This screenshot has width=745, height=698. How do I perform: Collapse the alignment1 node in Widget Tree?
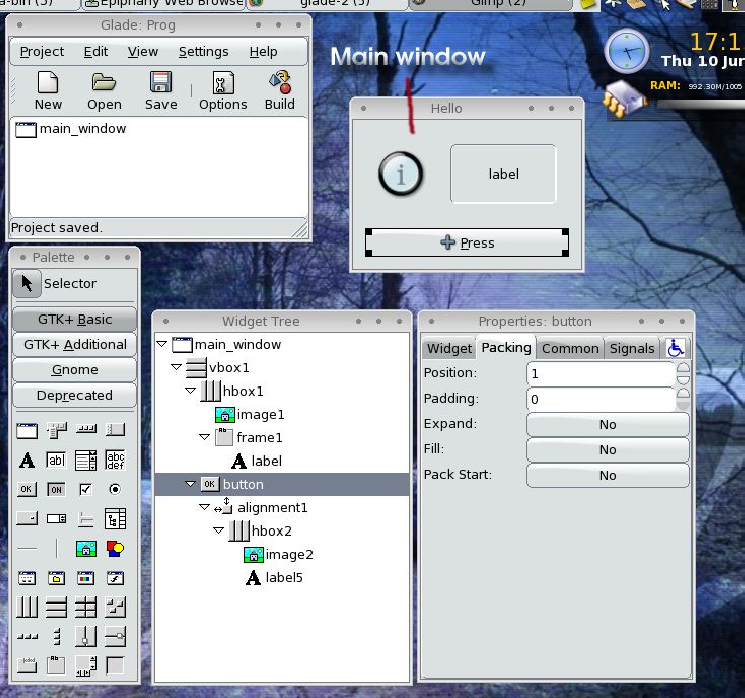pyautogui.click(x=204, y=507)
